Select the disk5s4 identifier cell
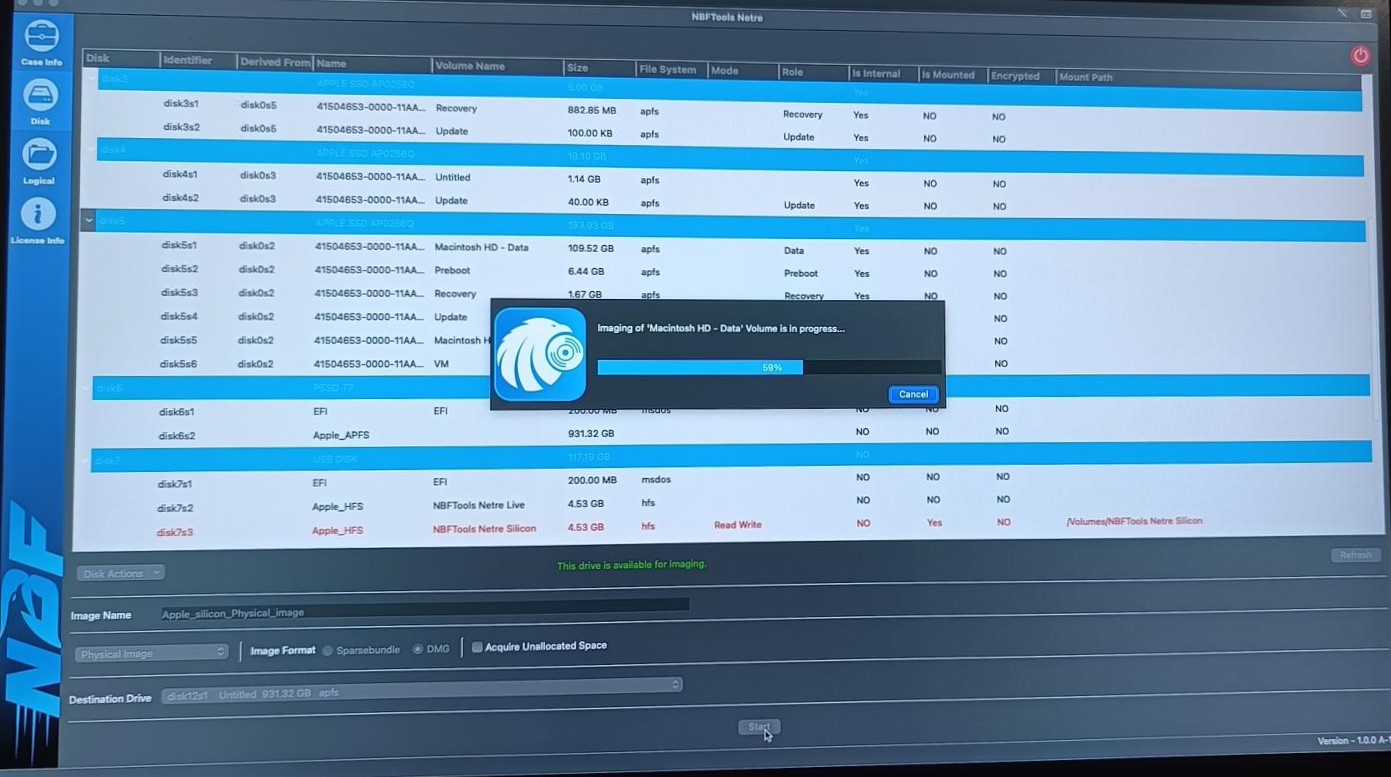Viewport: 1391px width, 777px height. pos(178,317)
